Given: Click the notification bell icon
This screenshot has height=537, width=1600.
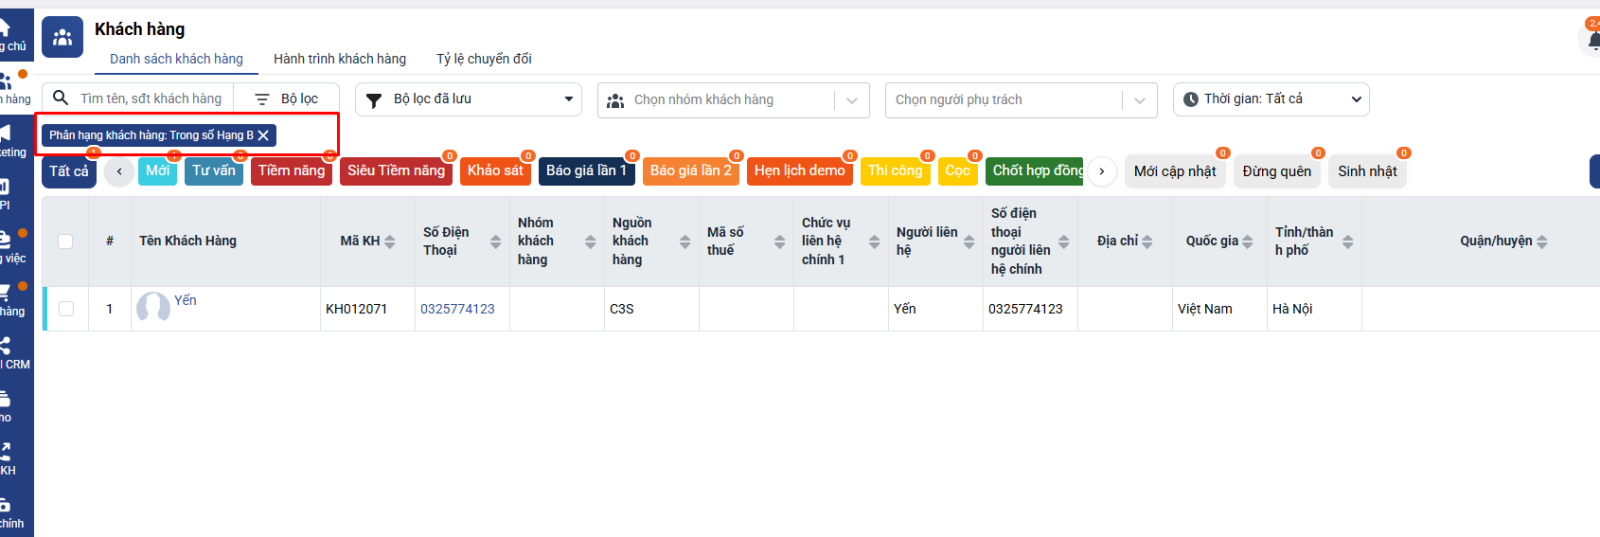Looking at the screenshot, I should 1594,40.
